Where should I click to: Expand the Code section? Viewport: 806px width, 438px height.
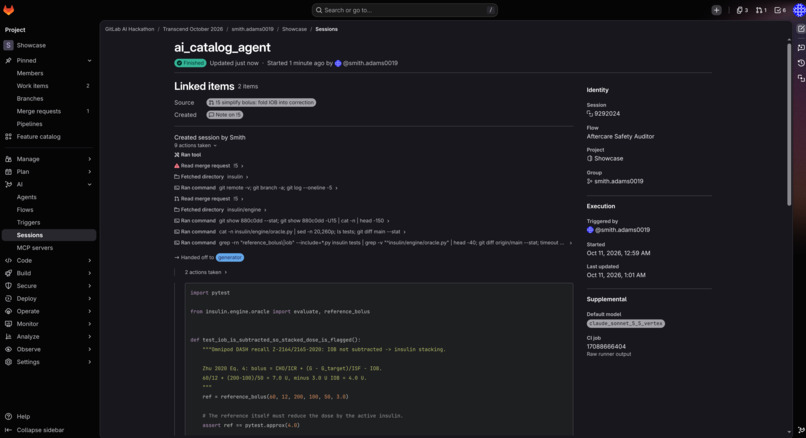coord(49,261)
